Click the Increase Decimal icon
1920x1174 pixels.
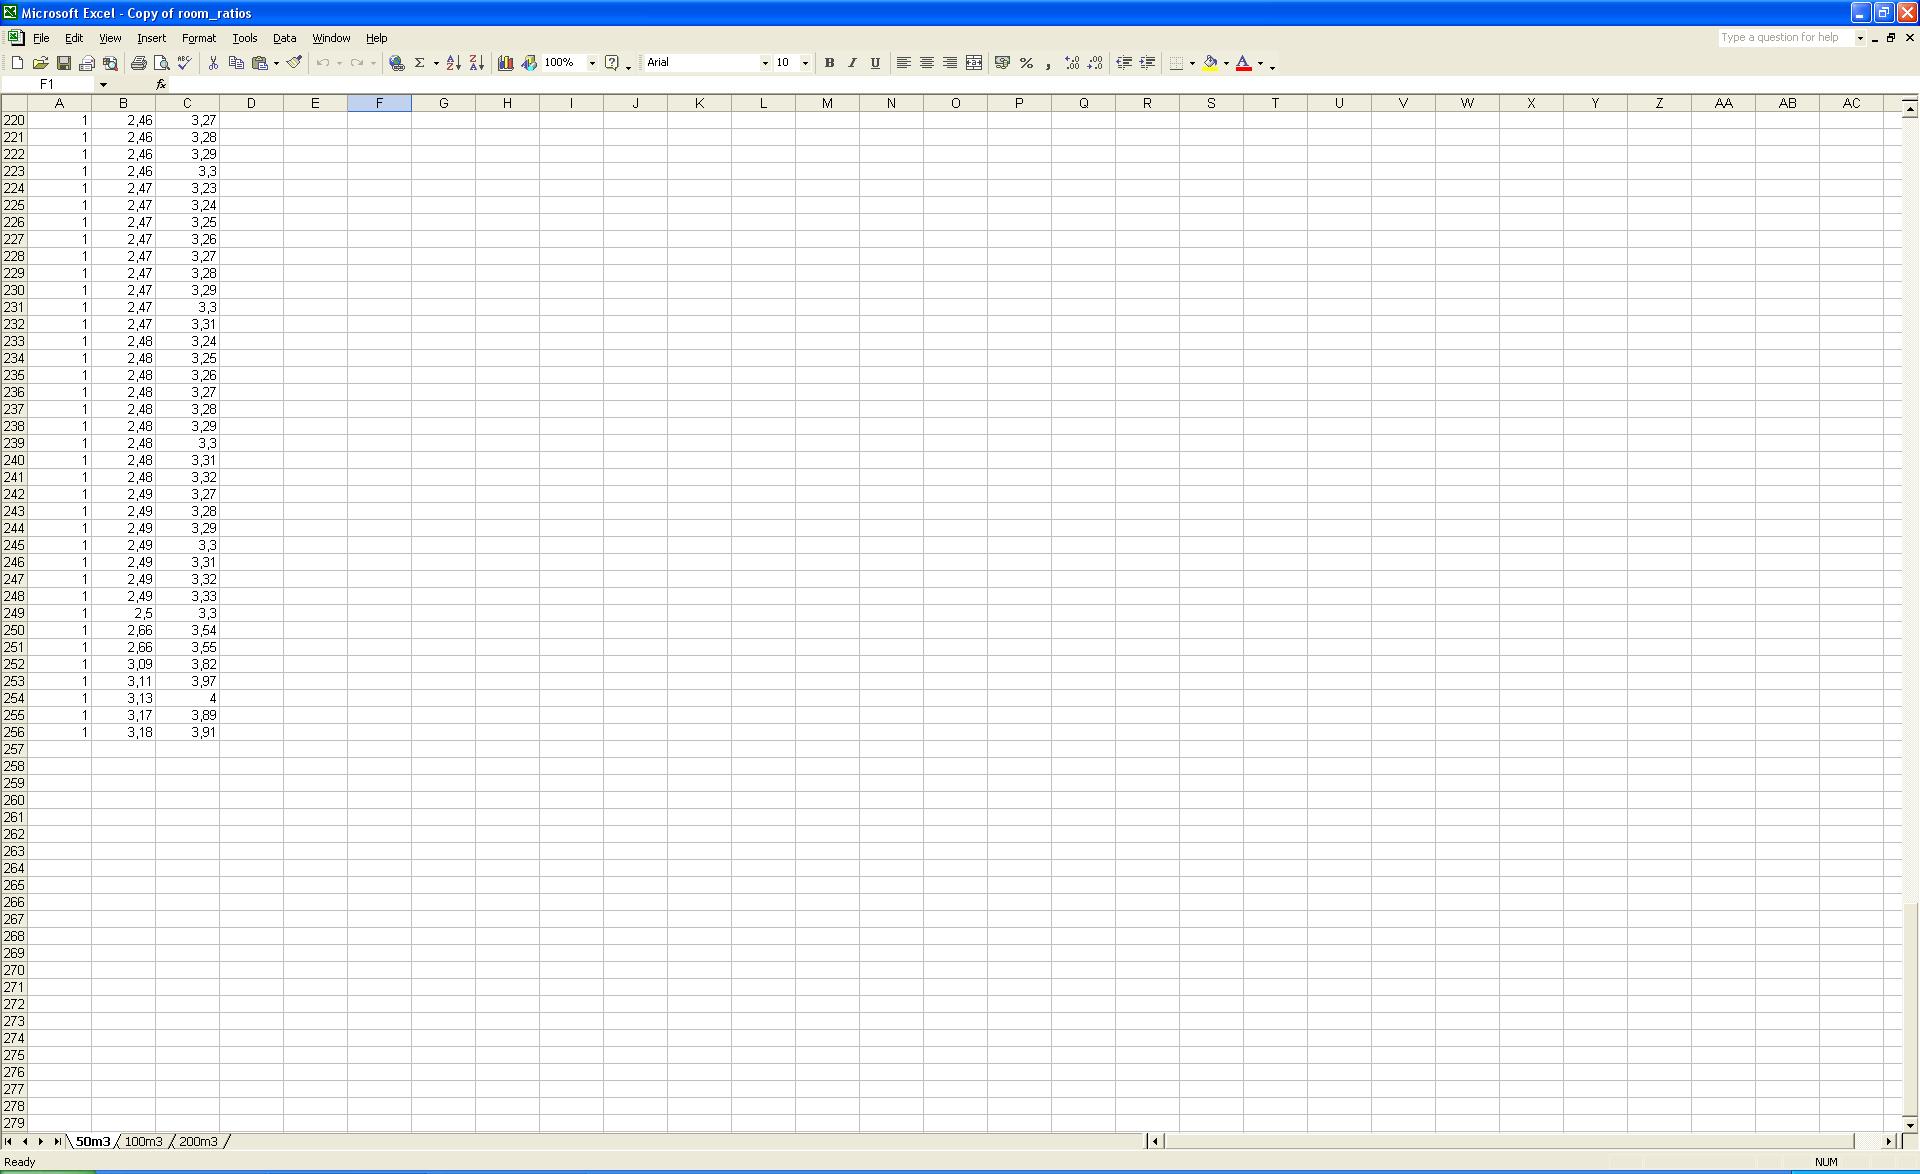coord(1072,63)
